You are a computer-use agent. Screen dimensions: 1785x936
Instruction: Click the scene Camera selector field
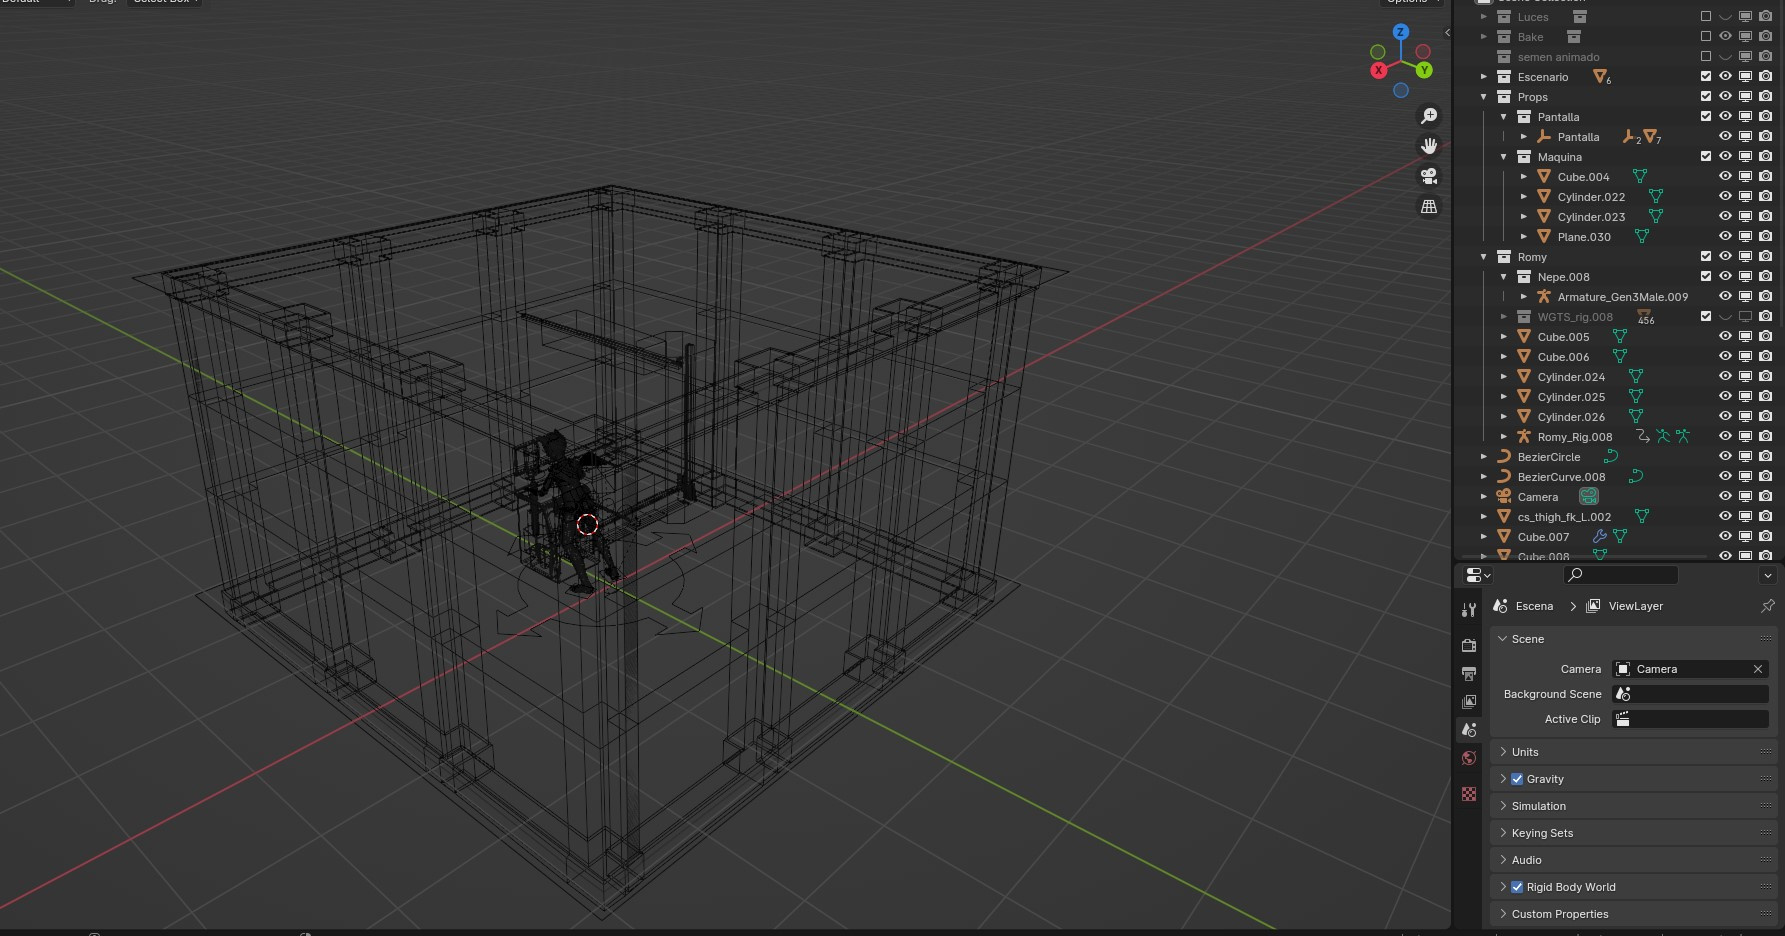(x=1690, y=669)
